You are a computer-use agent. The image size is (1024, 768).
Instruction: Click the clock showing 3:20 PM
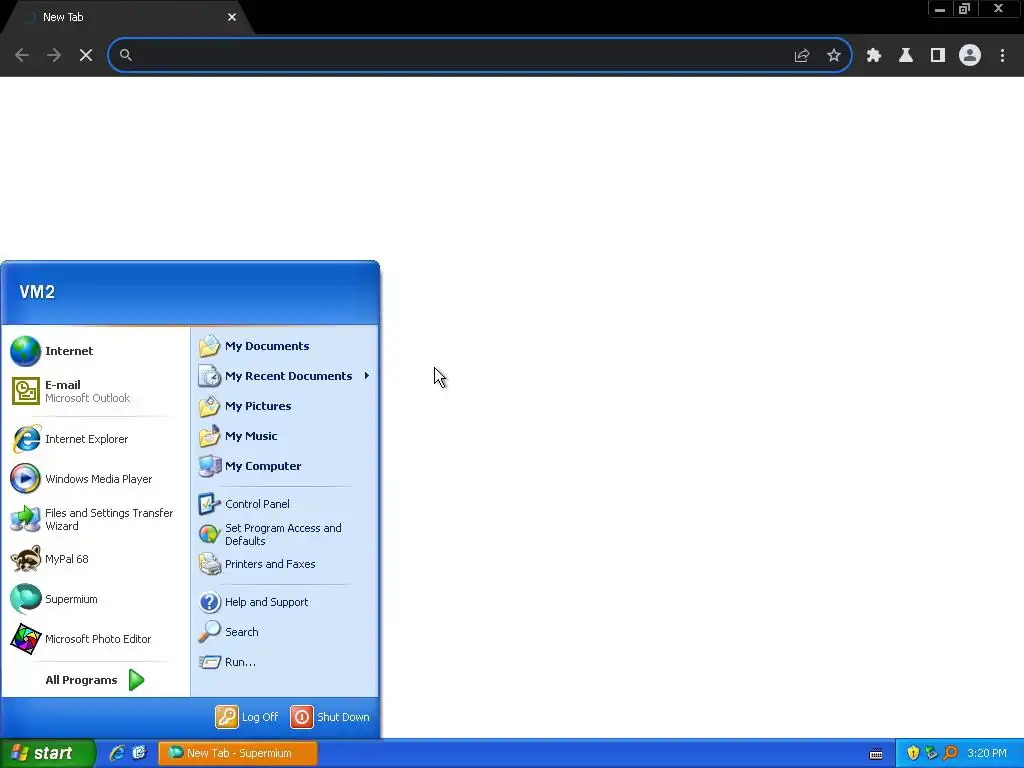pyautogui.click(x=987, y=753)
